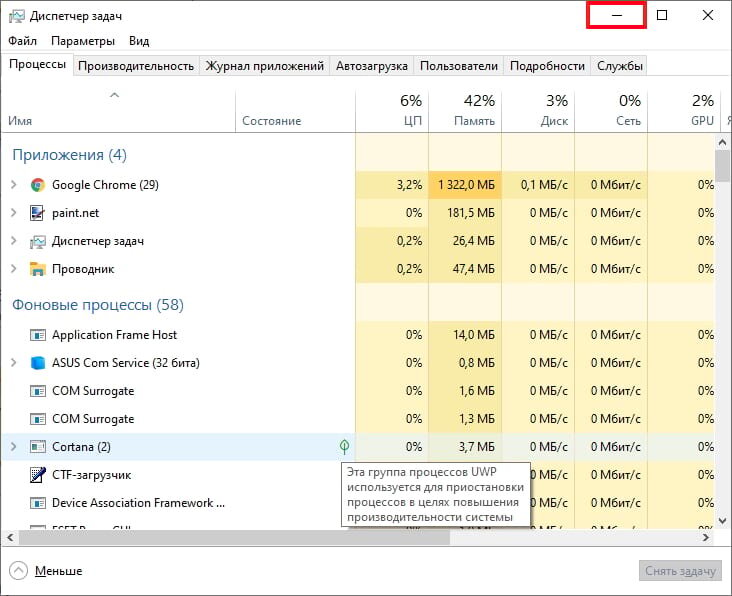
Task: Click the vertical scrollbar thumb
Action: [x=723, y=166]
